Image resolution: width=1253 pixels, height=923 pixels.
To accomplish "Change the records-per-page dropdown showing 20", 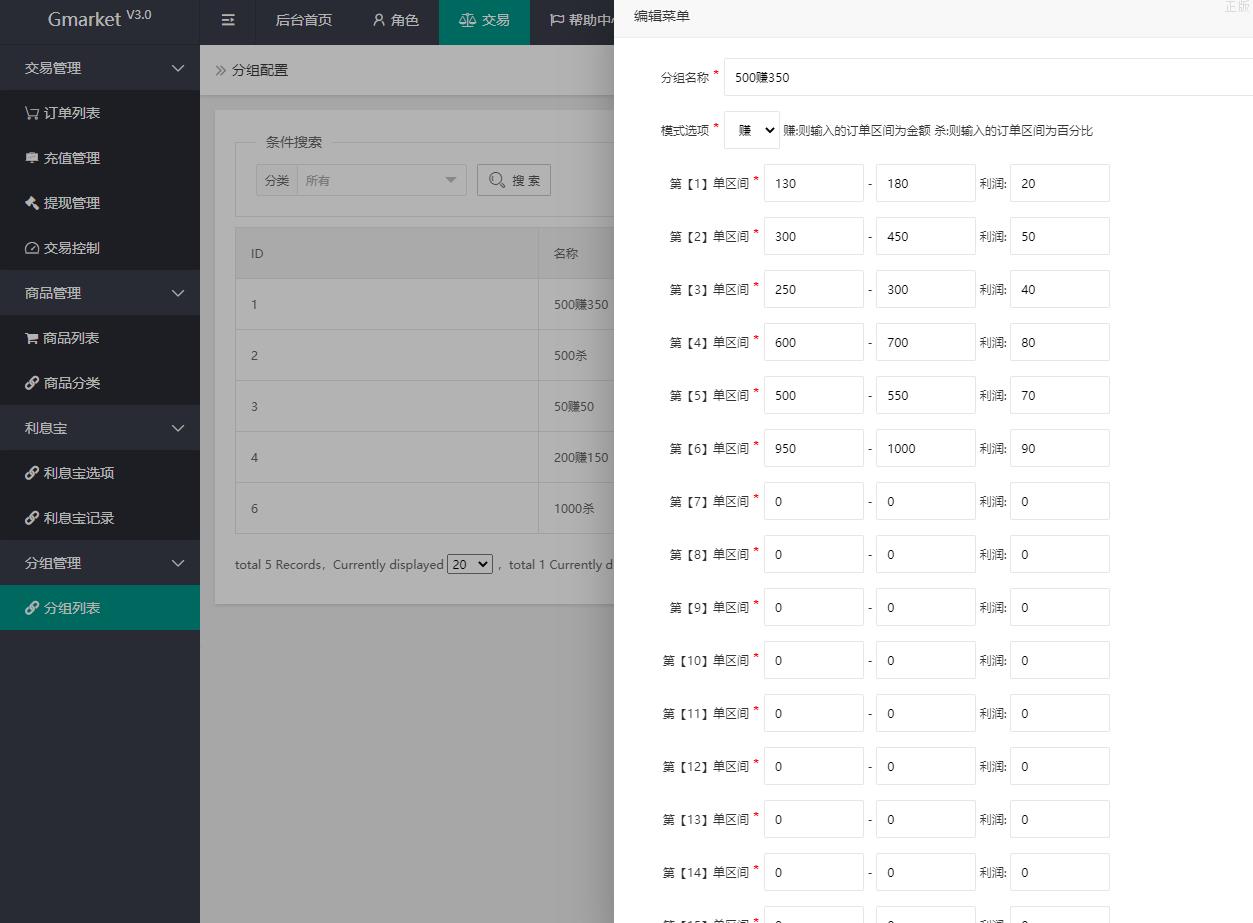I will point(470,564).
